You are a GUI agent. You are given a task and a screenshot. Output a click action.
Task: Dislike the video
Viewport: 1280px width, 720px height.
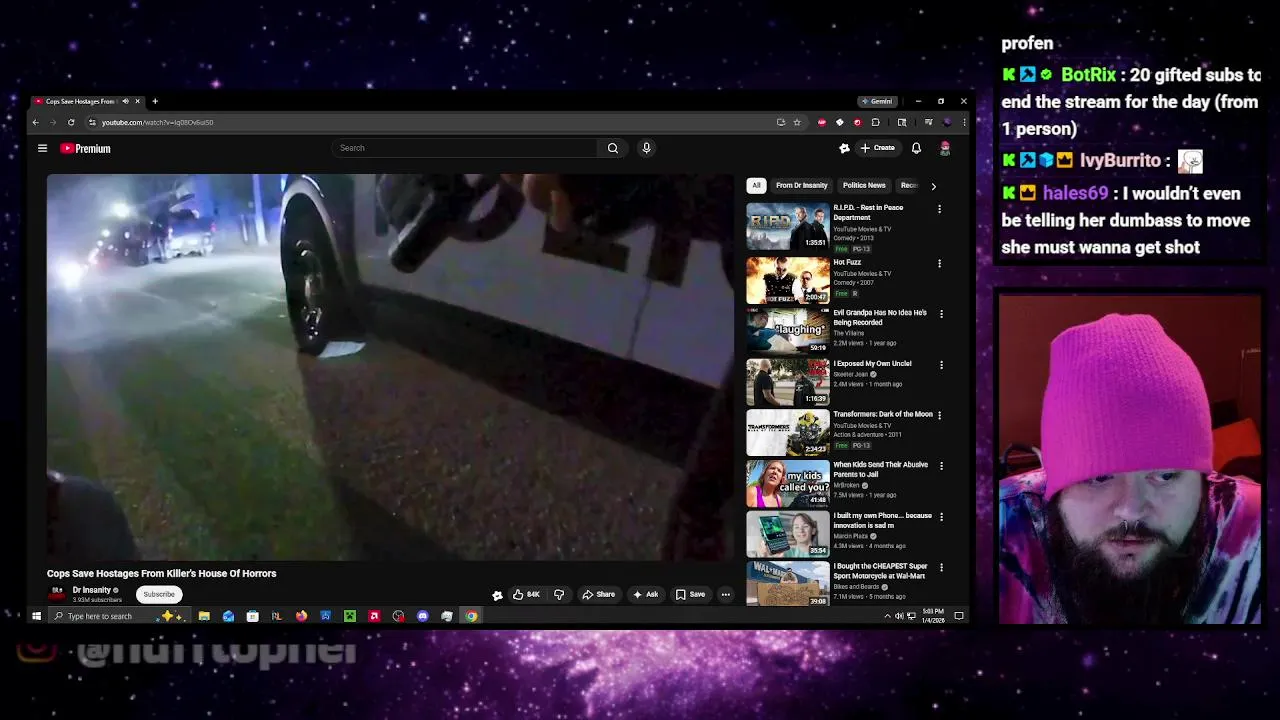coord(559,594)
